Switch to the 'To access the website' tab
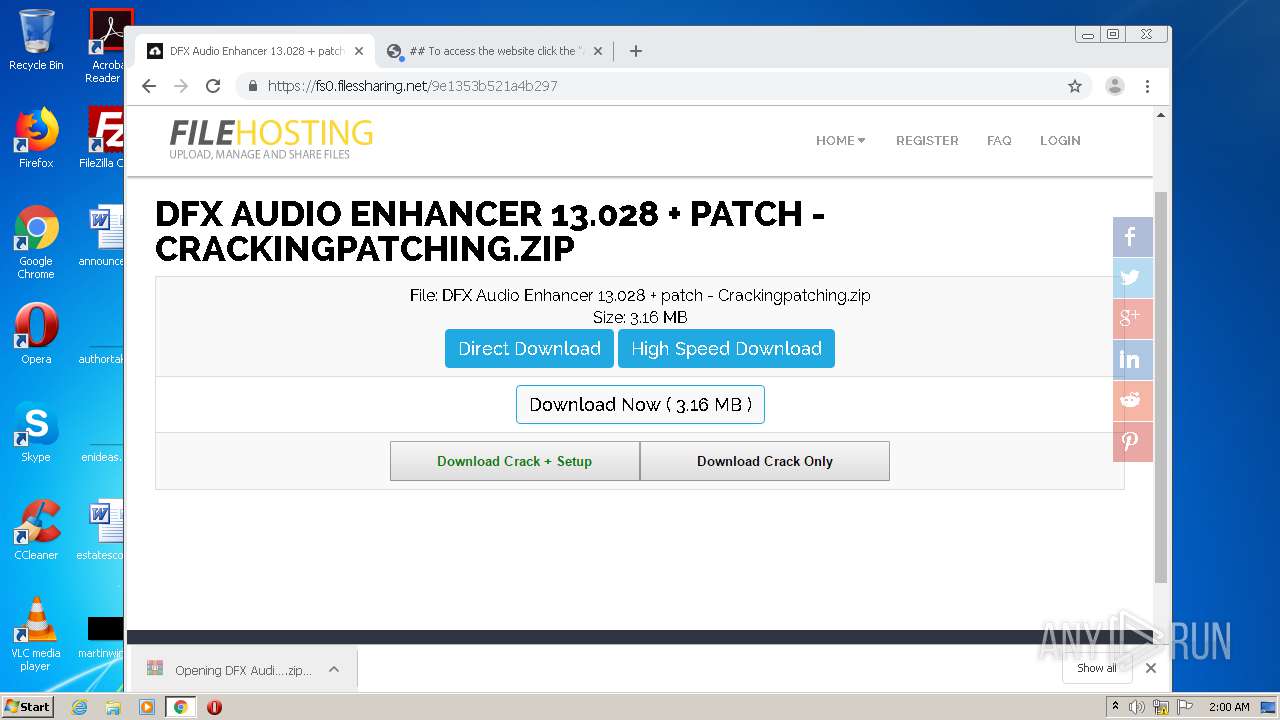This screenshot has height=720, width=1280. 495,51
